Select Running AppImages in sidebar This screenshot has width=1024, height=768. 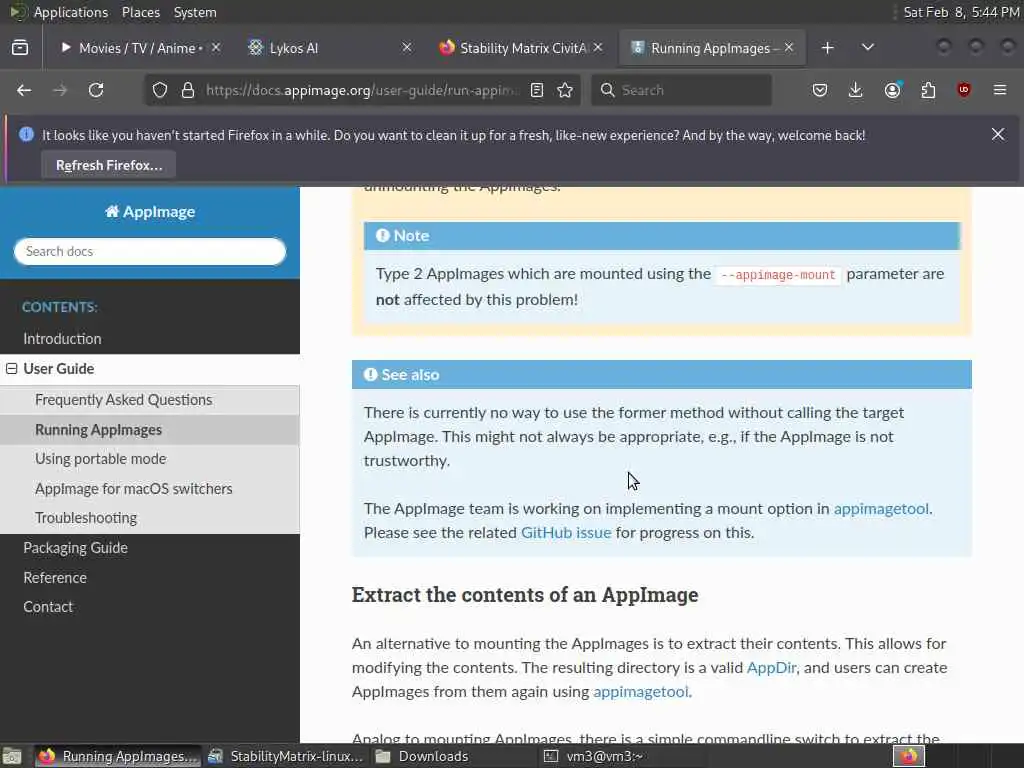click(99, 430)
